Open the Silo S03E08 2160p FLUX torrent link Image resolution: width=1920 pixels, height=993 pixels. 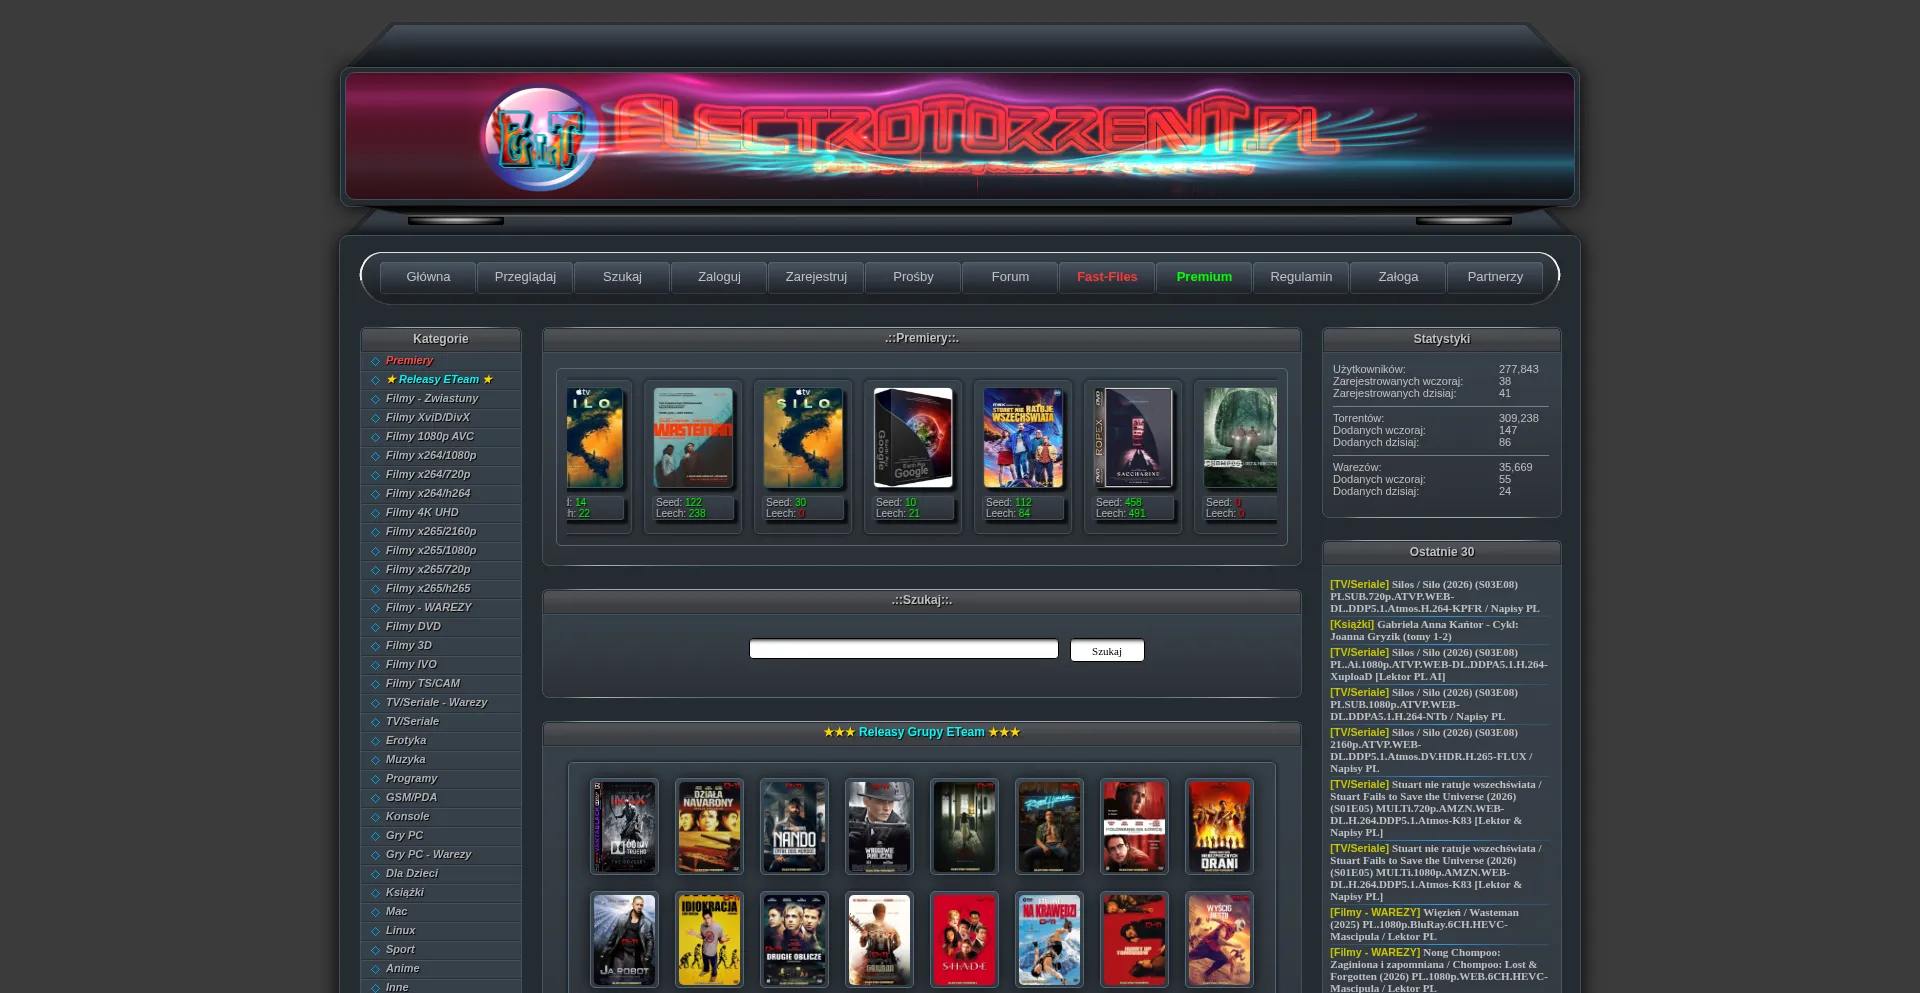tap(1431, 751)
